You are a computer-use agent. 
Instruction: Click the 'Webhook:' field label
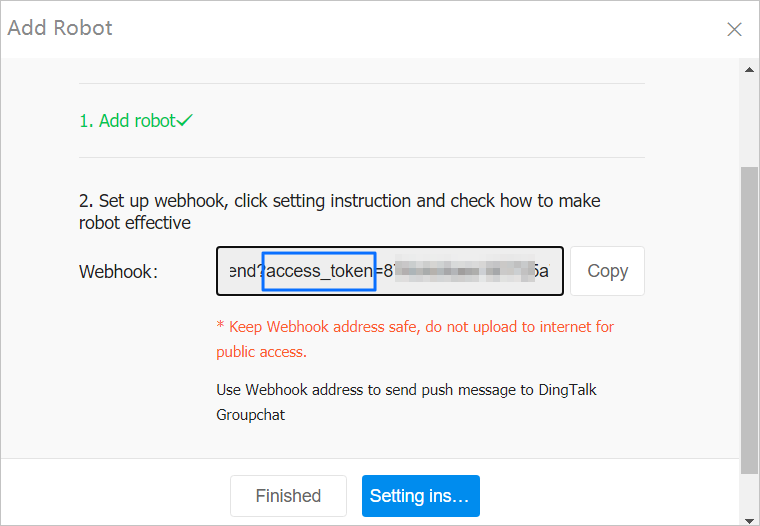tap(118, 271)
